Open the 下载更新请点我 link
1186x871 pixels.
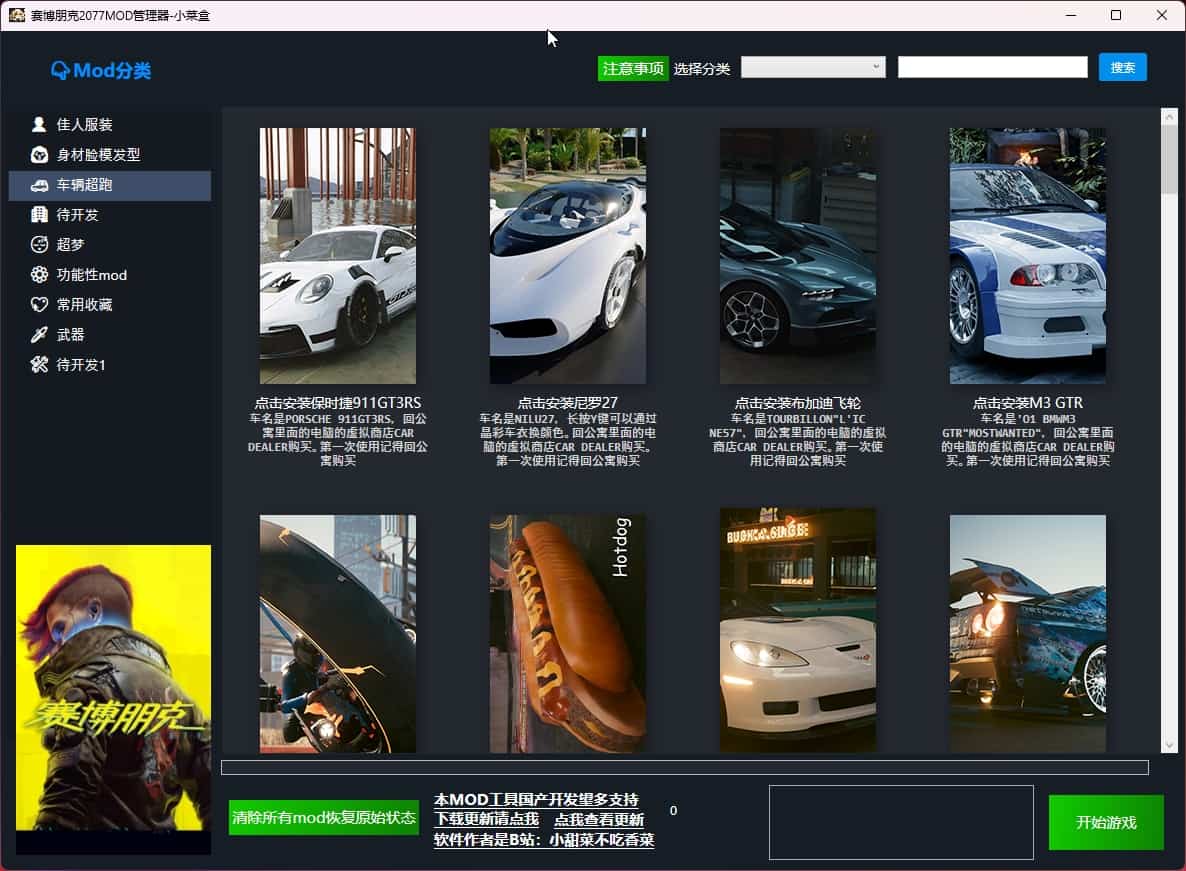click(486, 820)
